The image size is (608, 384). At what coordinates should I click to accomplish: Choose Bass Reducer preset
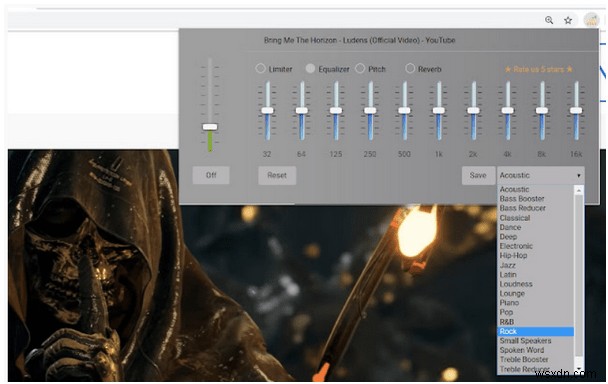coord(535,208)
